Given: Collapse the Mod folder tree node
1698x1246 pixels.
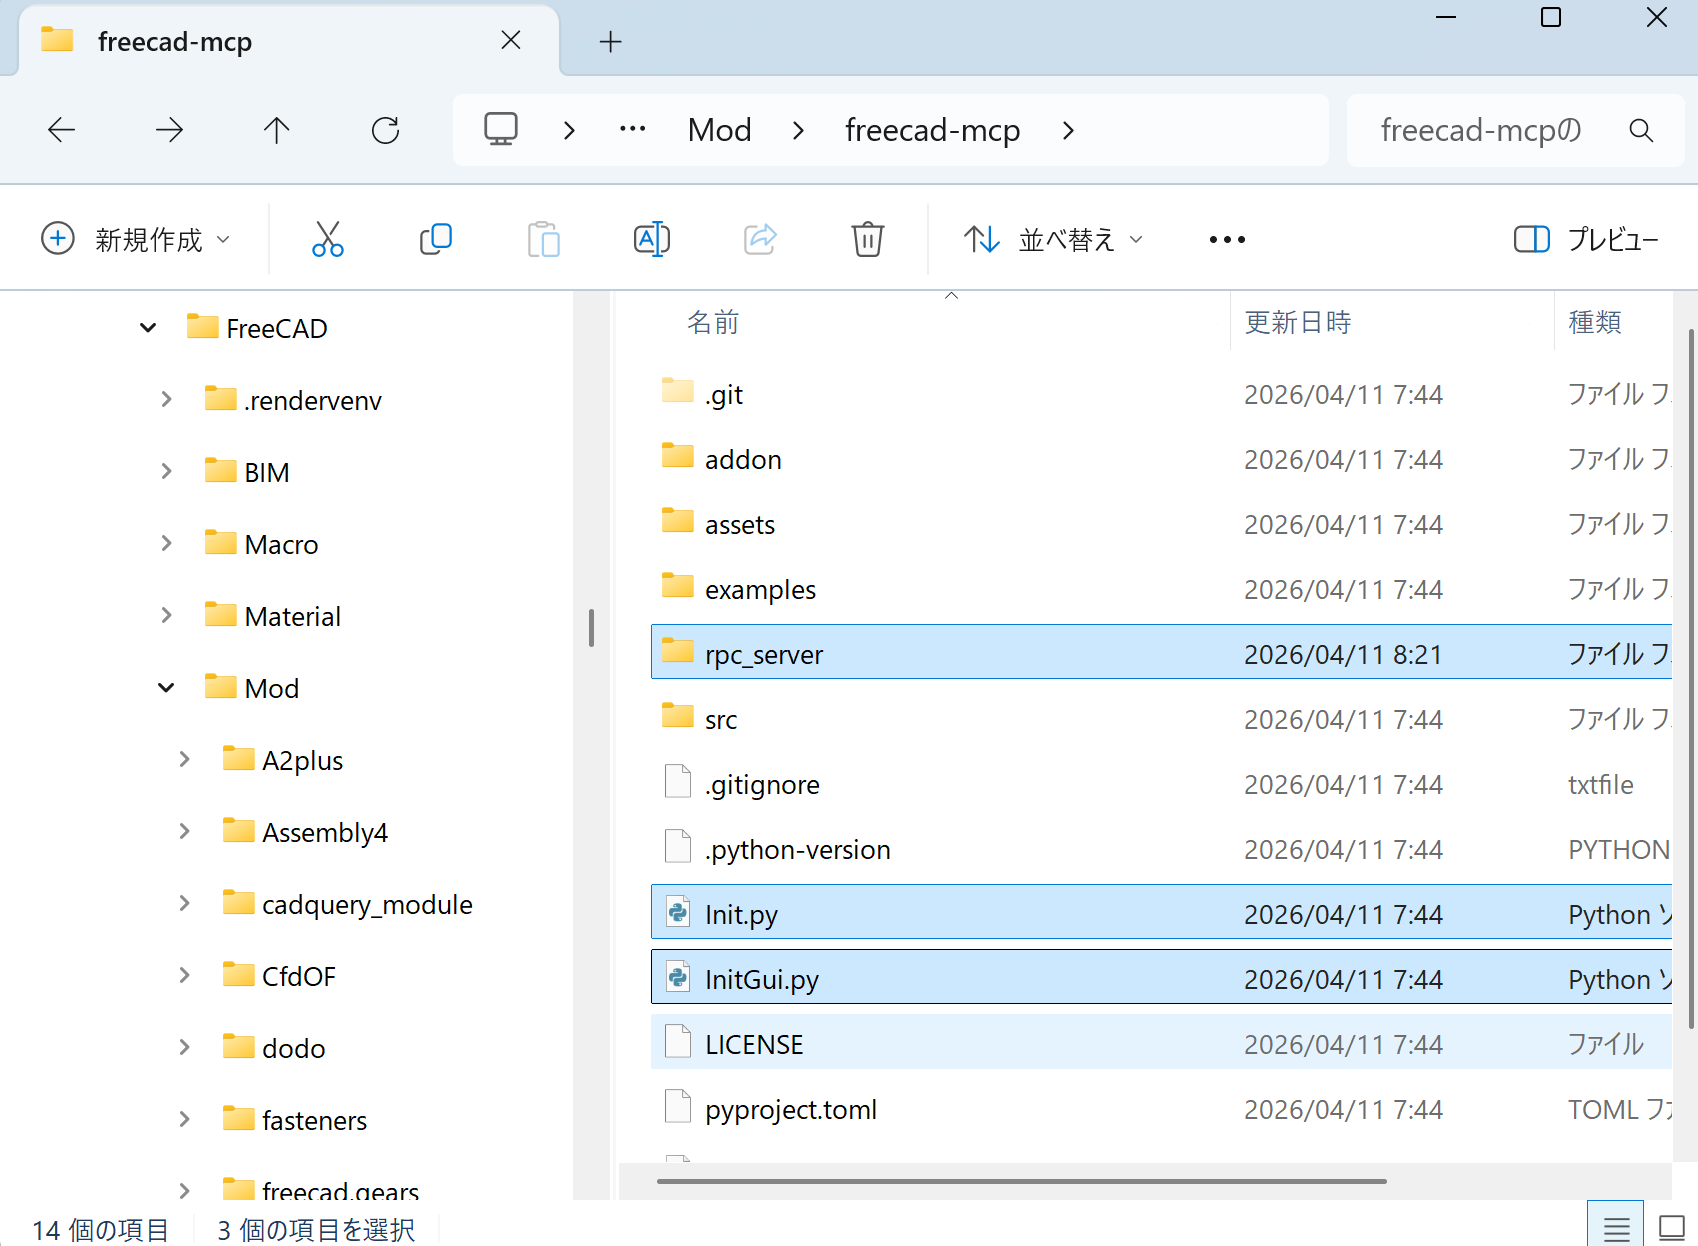Looking at the screenshot, I should click(x=166, y=688).
